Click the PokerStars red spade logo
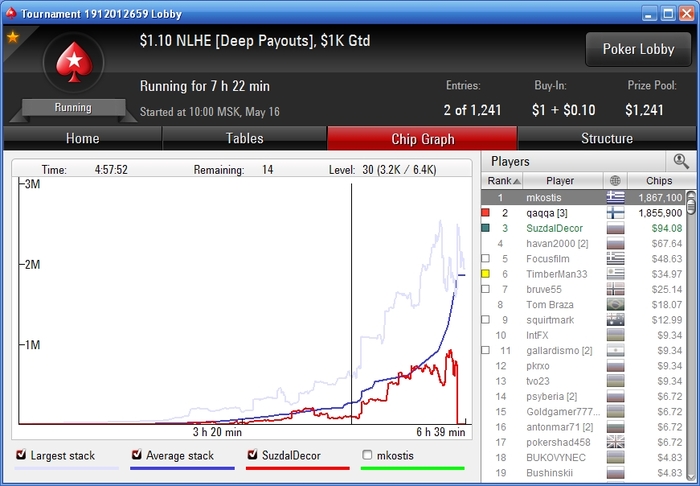The width and height of the screenshot is (700, 486). 74,62
